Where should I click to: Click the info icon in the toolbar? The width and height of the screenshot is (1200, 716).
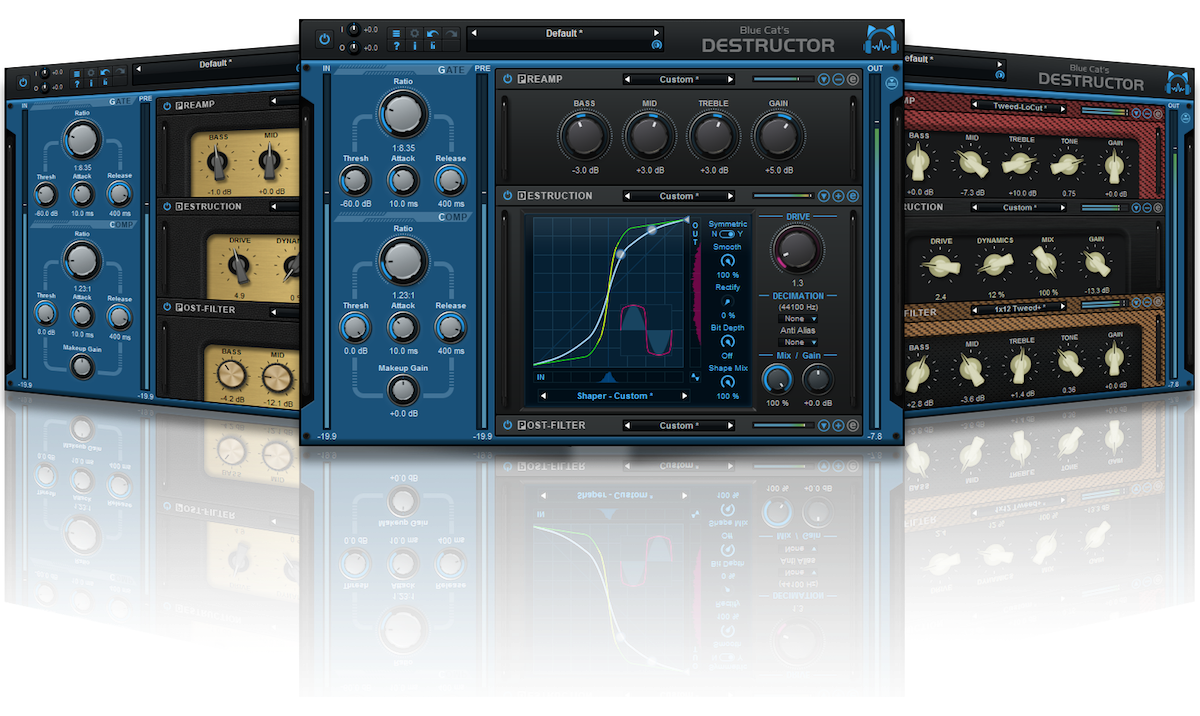coord(414,46)
